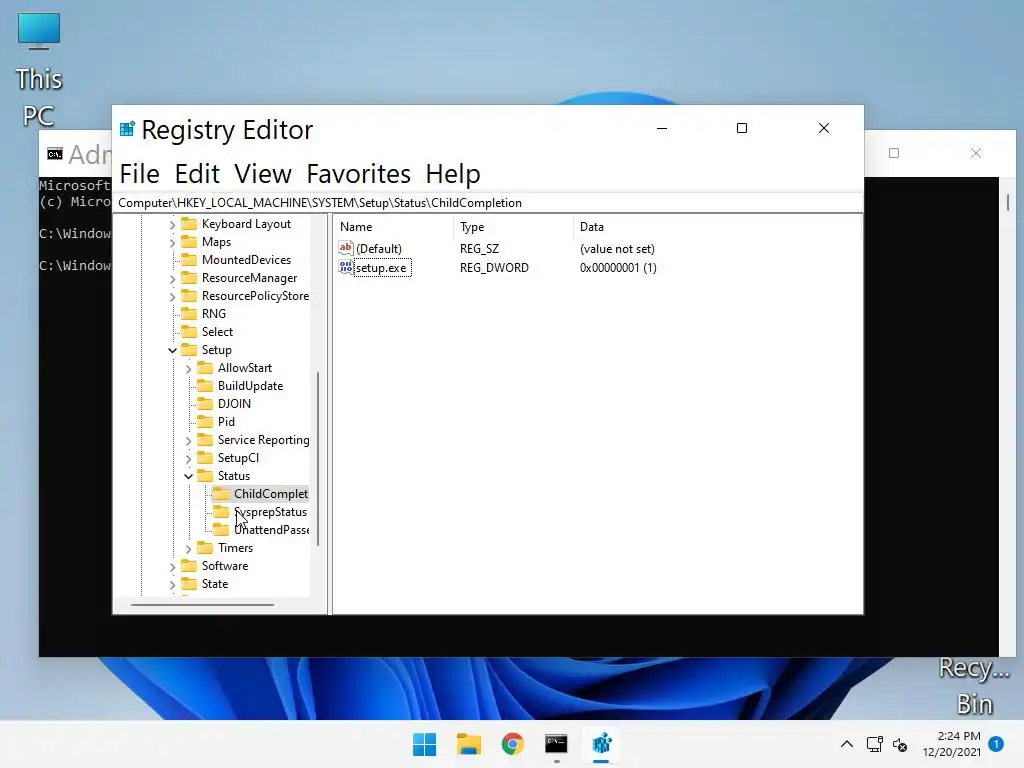Screen dimensions: 1024x768
Task: Select the Select key folder icon
Action: point(189,332)
